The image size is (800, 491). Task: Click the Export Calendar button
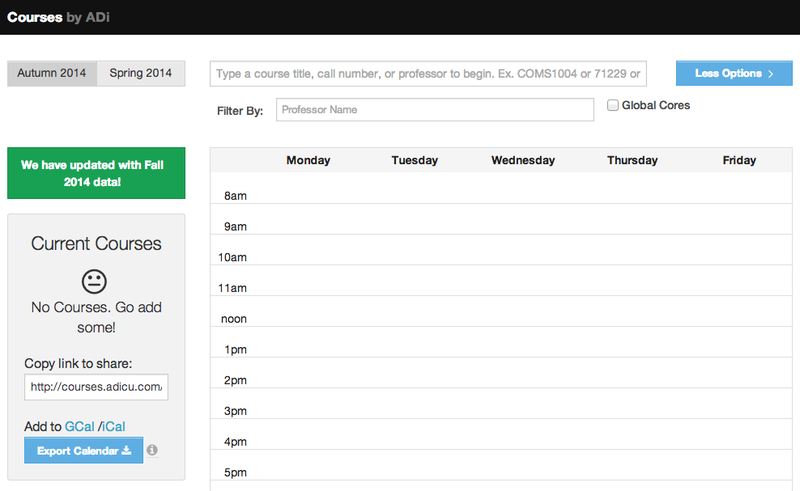tap(84, 451)
